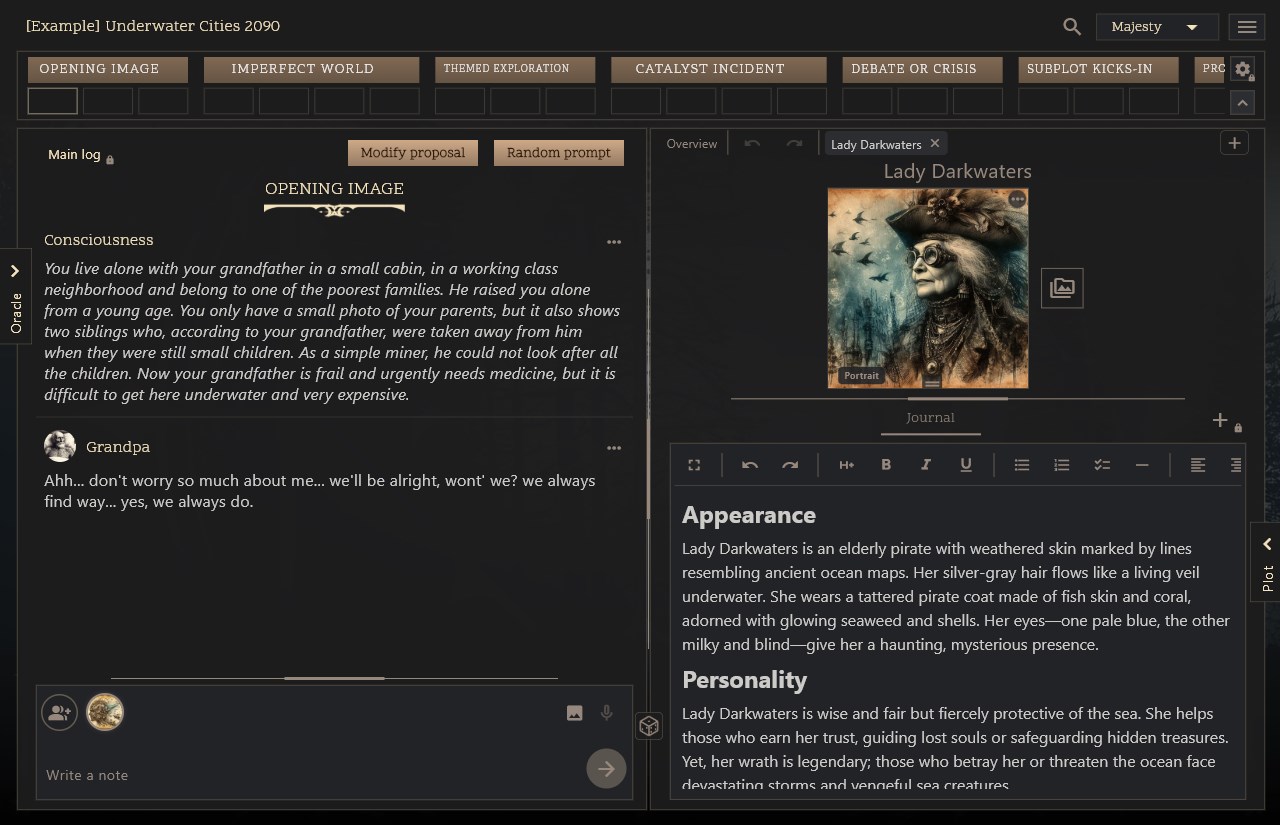Click the Consciousness speaker name
Screen dimensions: 1280x825
coord(99,240)
